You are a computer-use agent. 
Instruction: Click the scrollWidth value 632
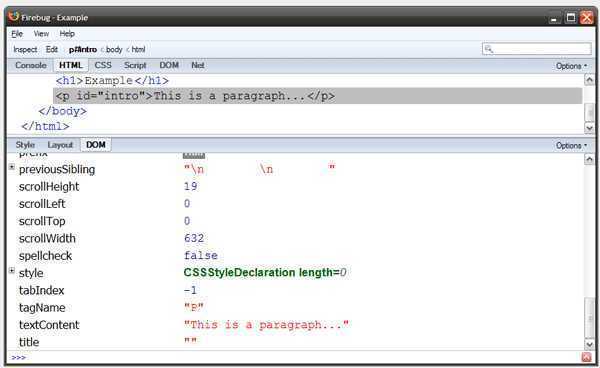pyautogui.click(x=194, y=238)
